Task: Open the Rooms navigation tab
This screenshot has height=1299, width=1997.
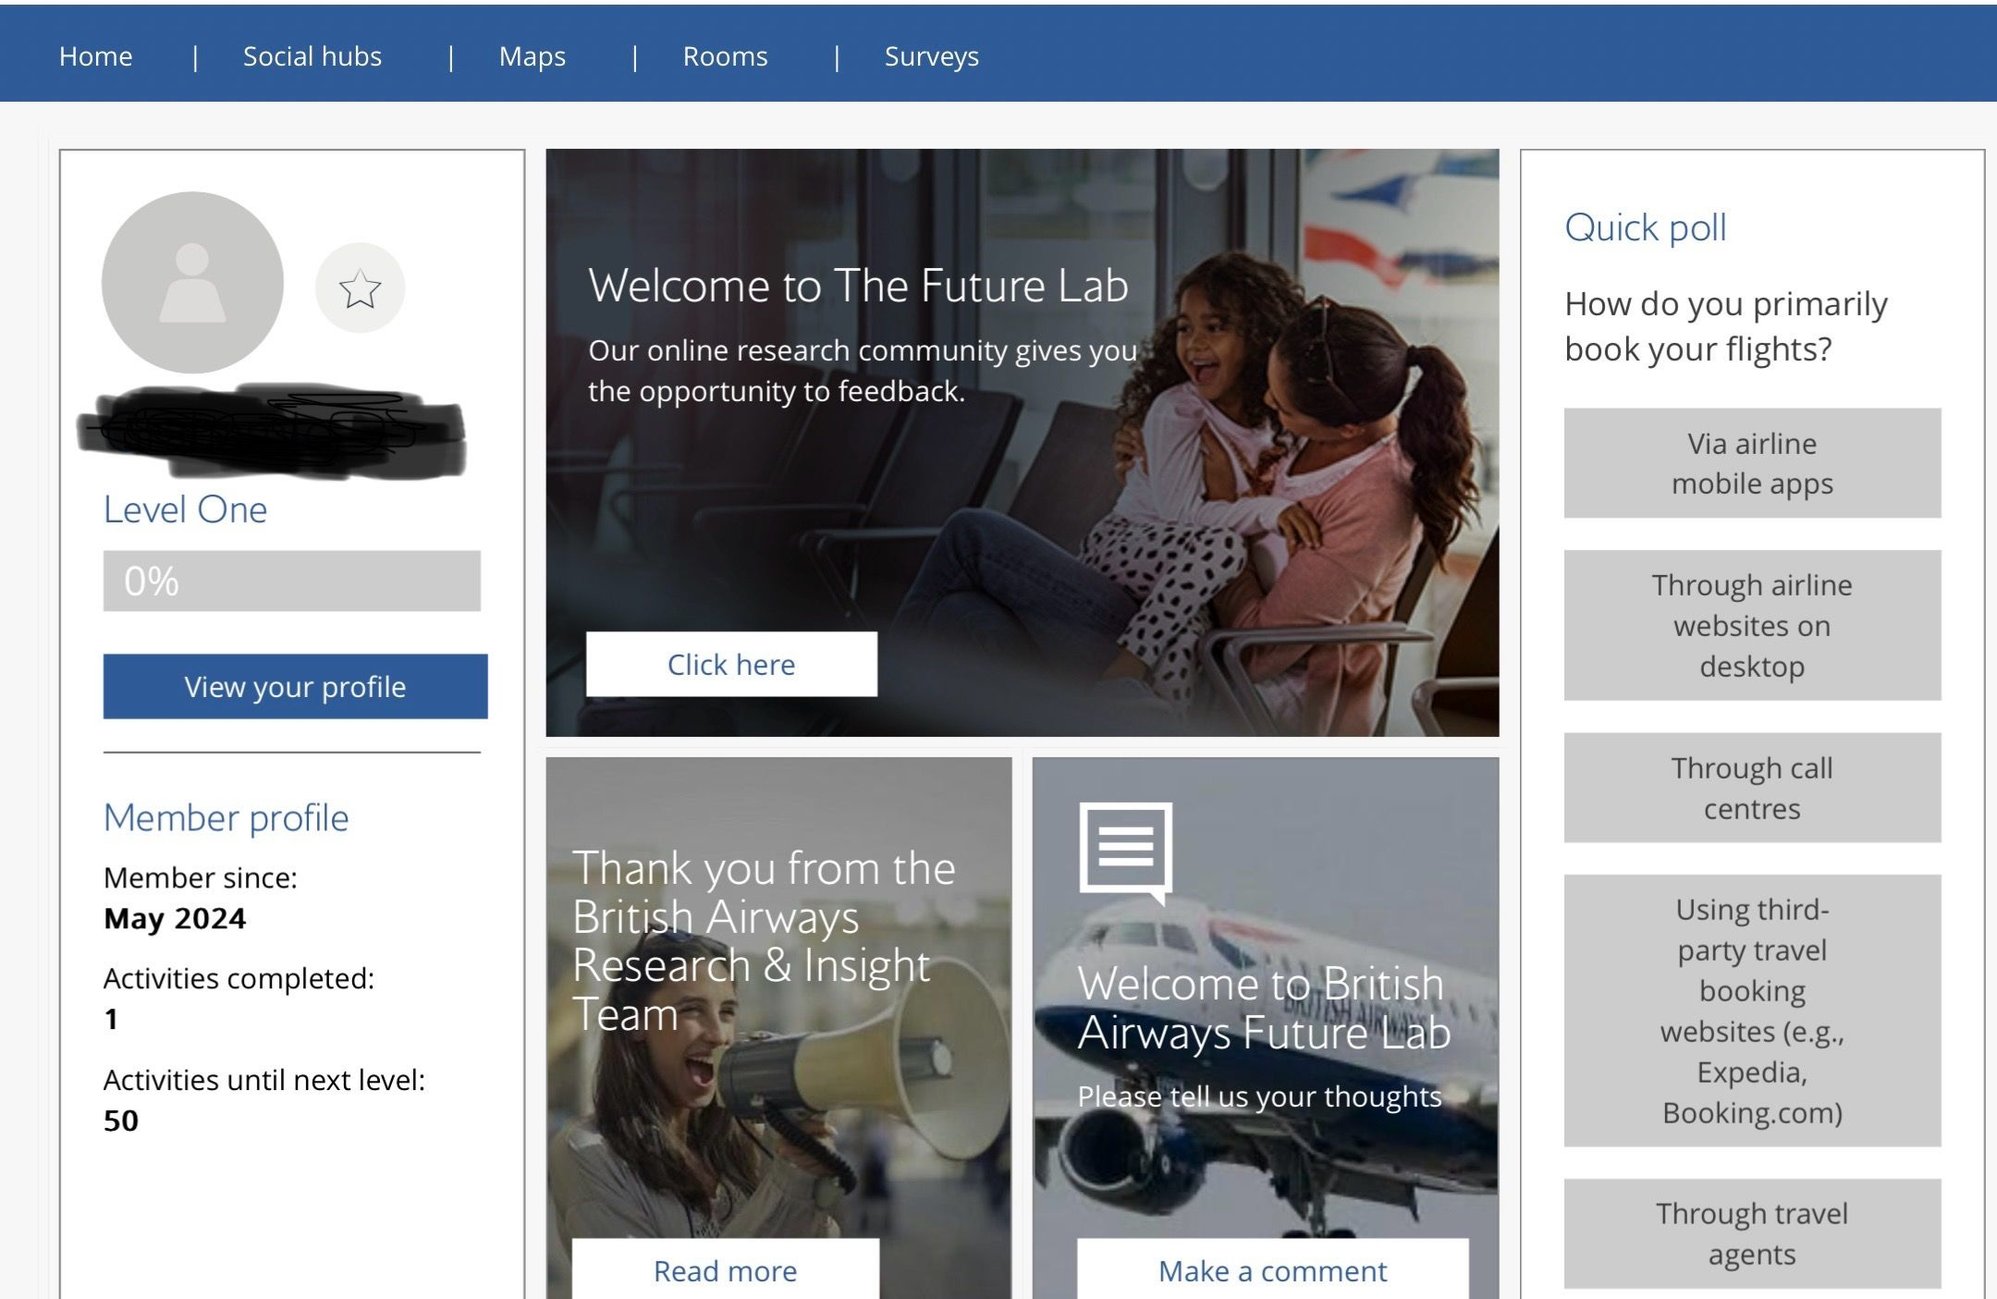Action: 724,56
